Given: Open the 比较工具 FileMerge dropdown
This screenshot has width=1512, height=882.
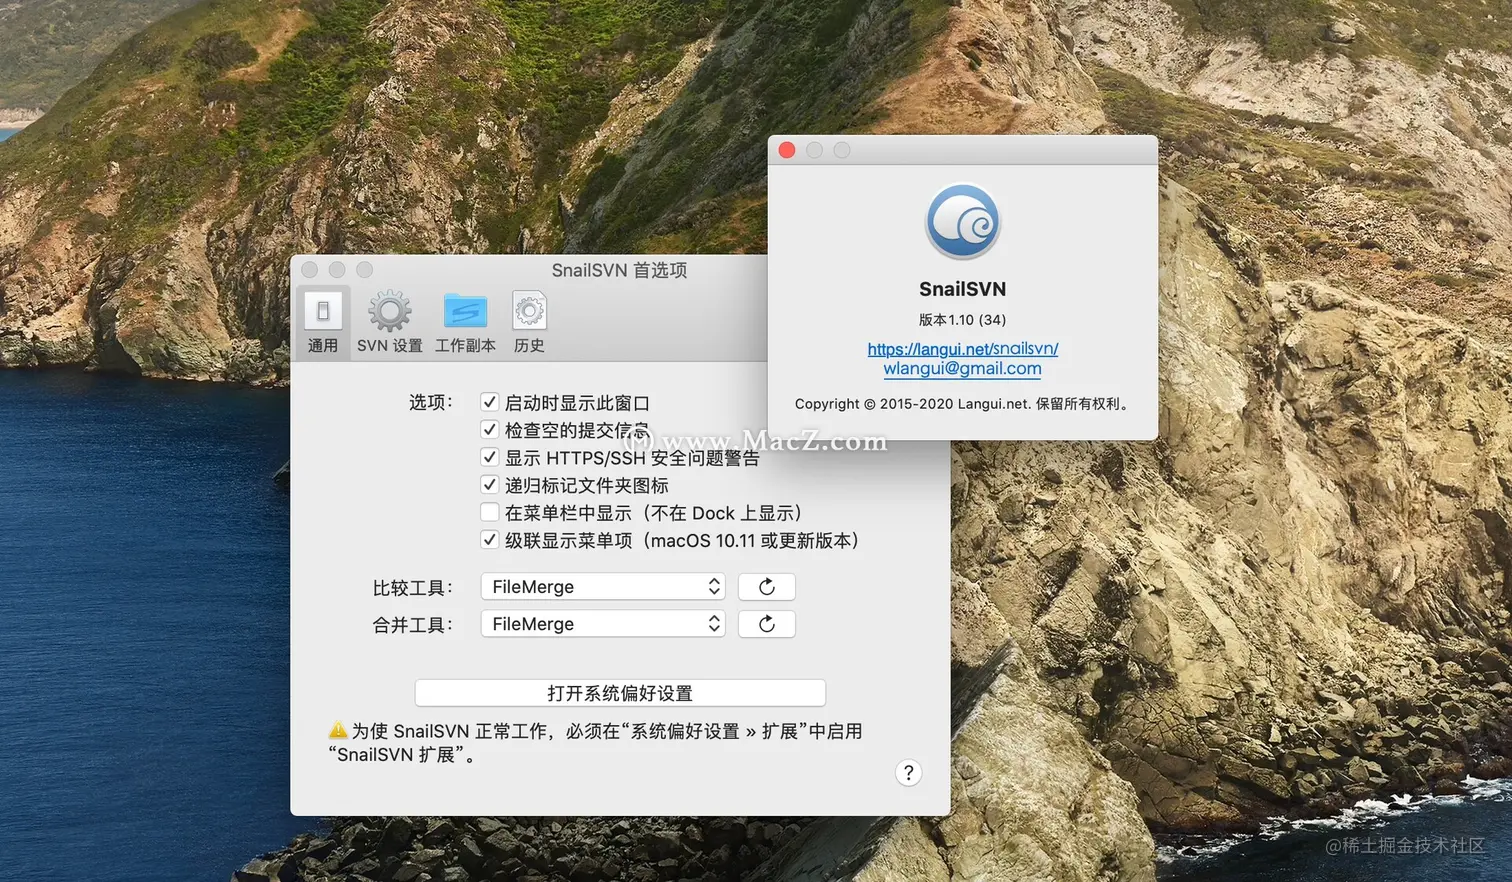Looking at the screenshot, I should (603, 587).
